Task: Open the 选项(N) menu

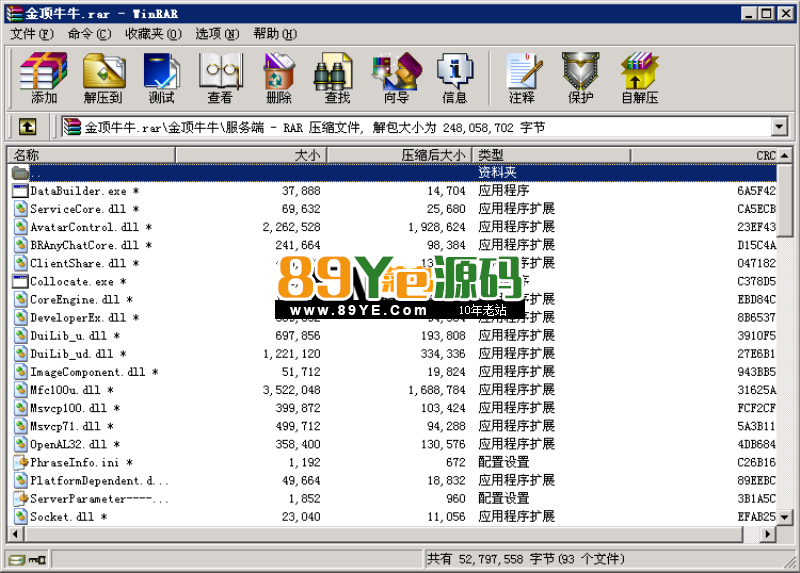Action: (217, 34)
